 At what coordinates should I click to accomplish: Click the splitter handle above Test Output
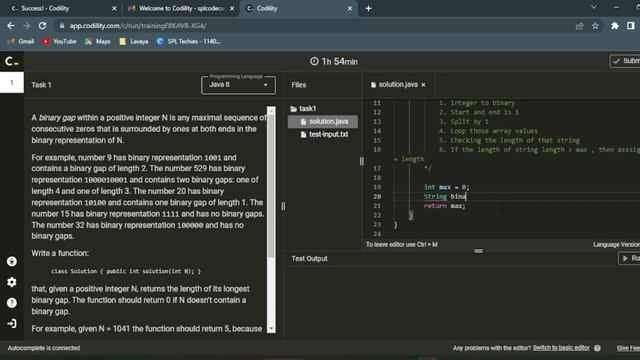[x=478, y=251]
